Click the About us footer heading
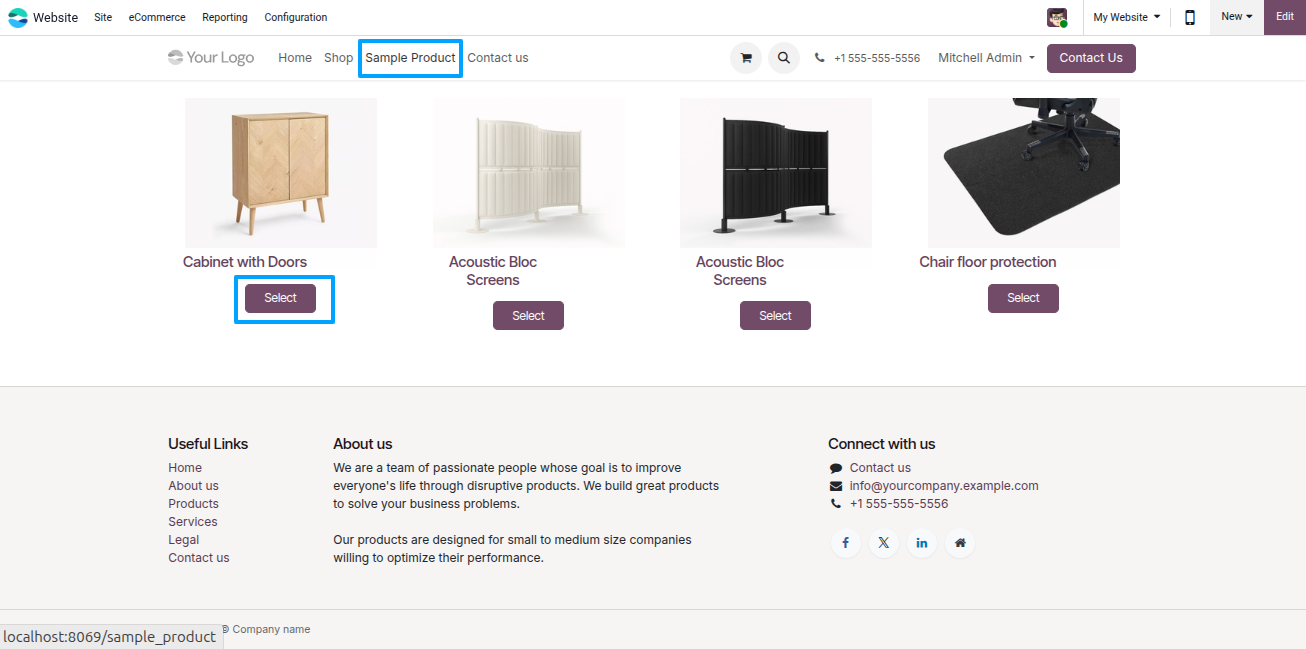 [x=363, y=444]
